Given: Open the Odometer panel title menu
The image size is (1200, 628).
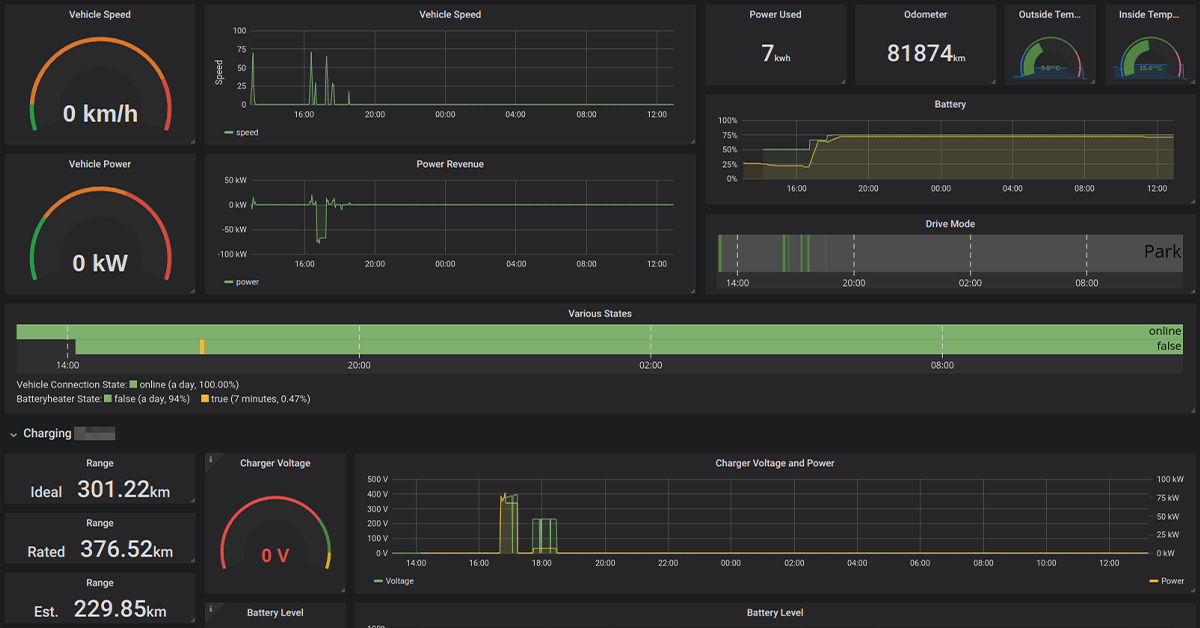Looking at the screenshot, I should pyautogui.click(x=925, y=15).
